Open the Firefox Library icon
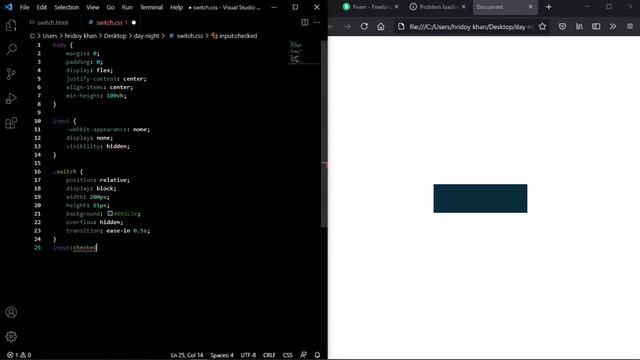640x360 pixels. [579, 27]
